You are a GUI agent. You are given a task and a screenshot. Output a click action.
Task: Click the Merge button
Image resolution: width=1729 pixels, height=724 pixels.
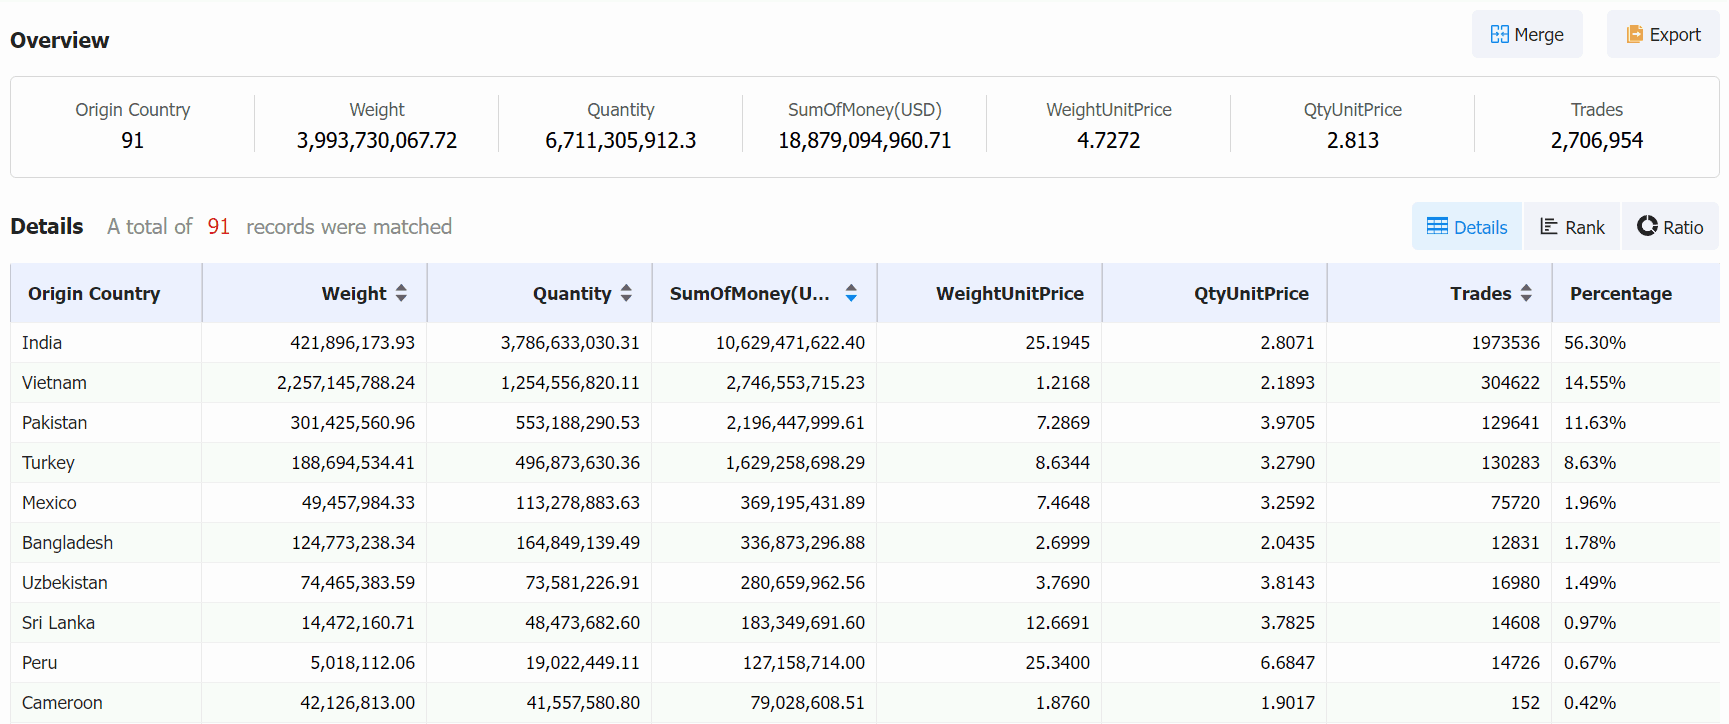[1527, 34]
